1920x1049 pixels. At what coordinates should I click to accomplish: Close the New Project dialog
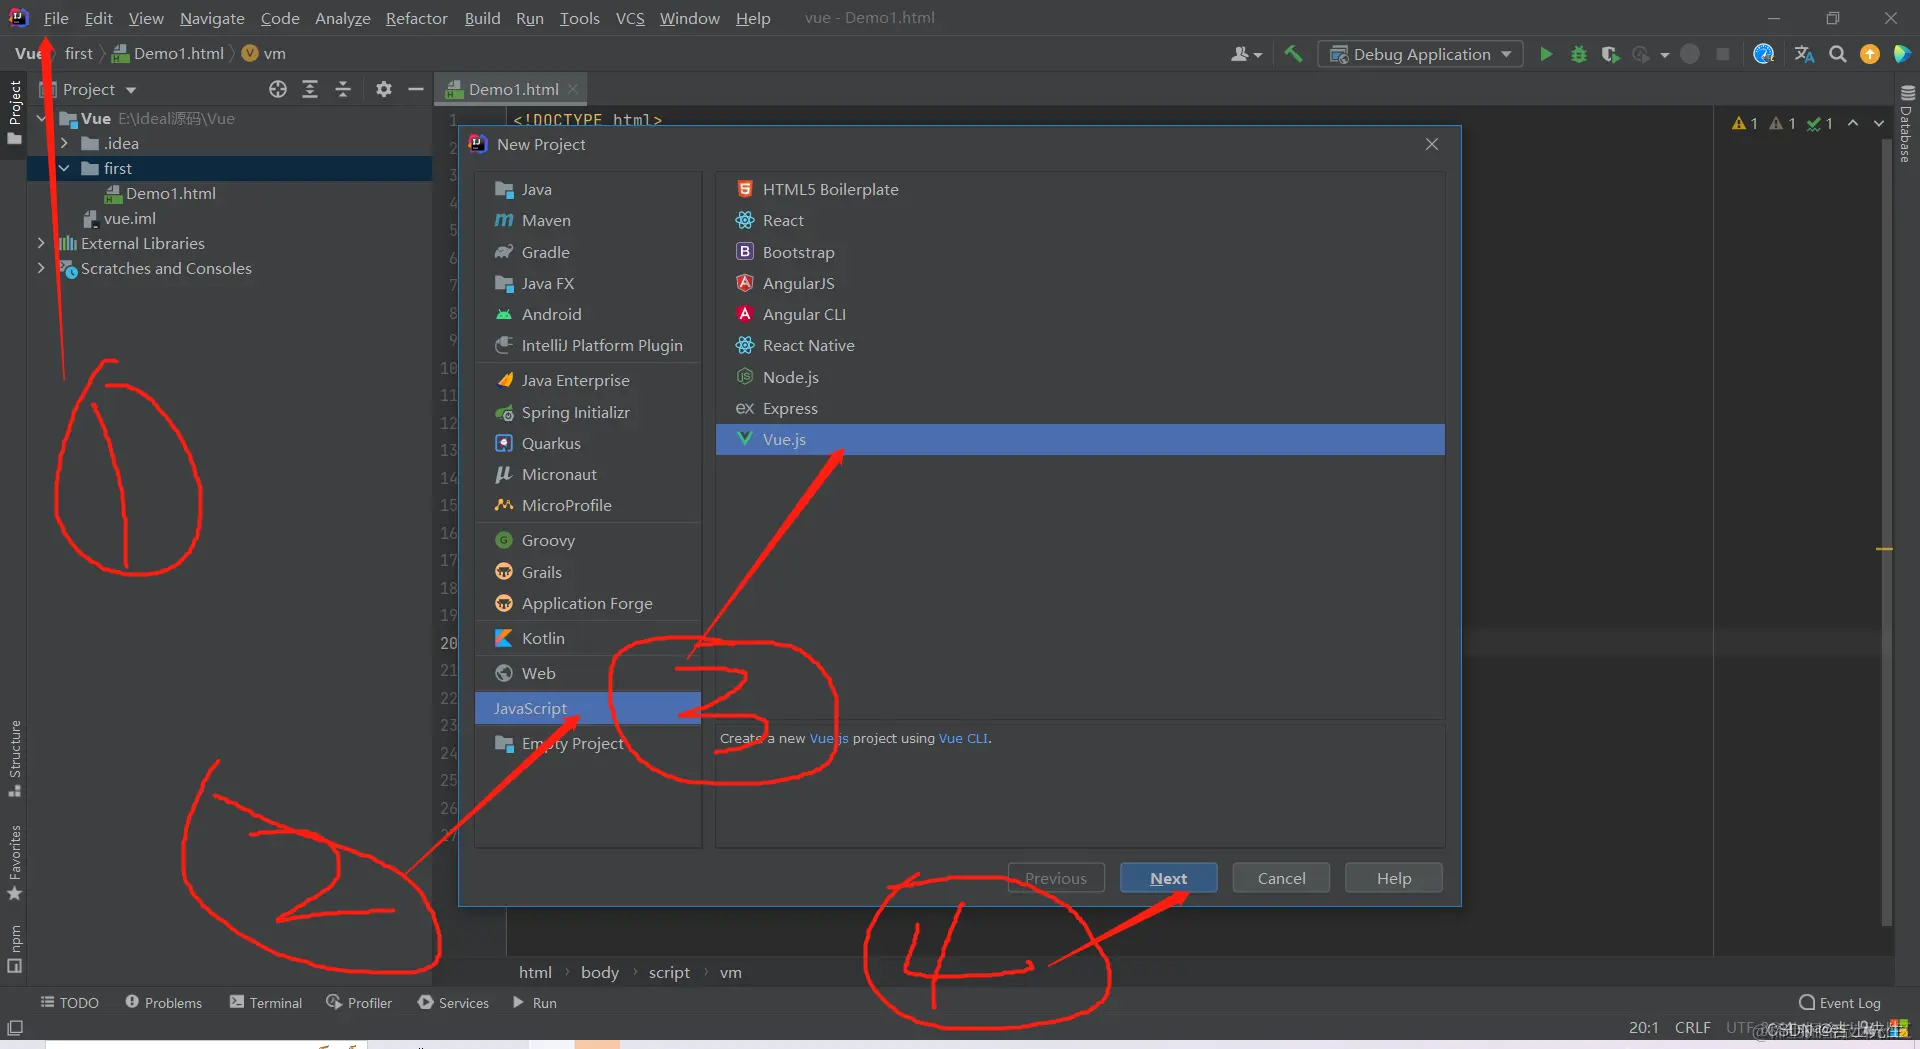[x=1432, y=144]
